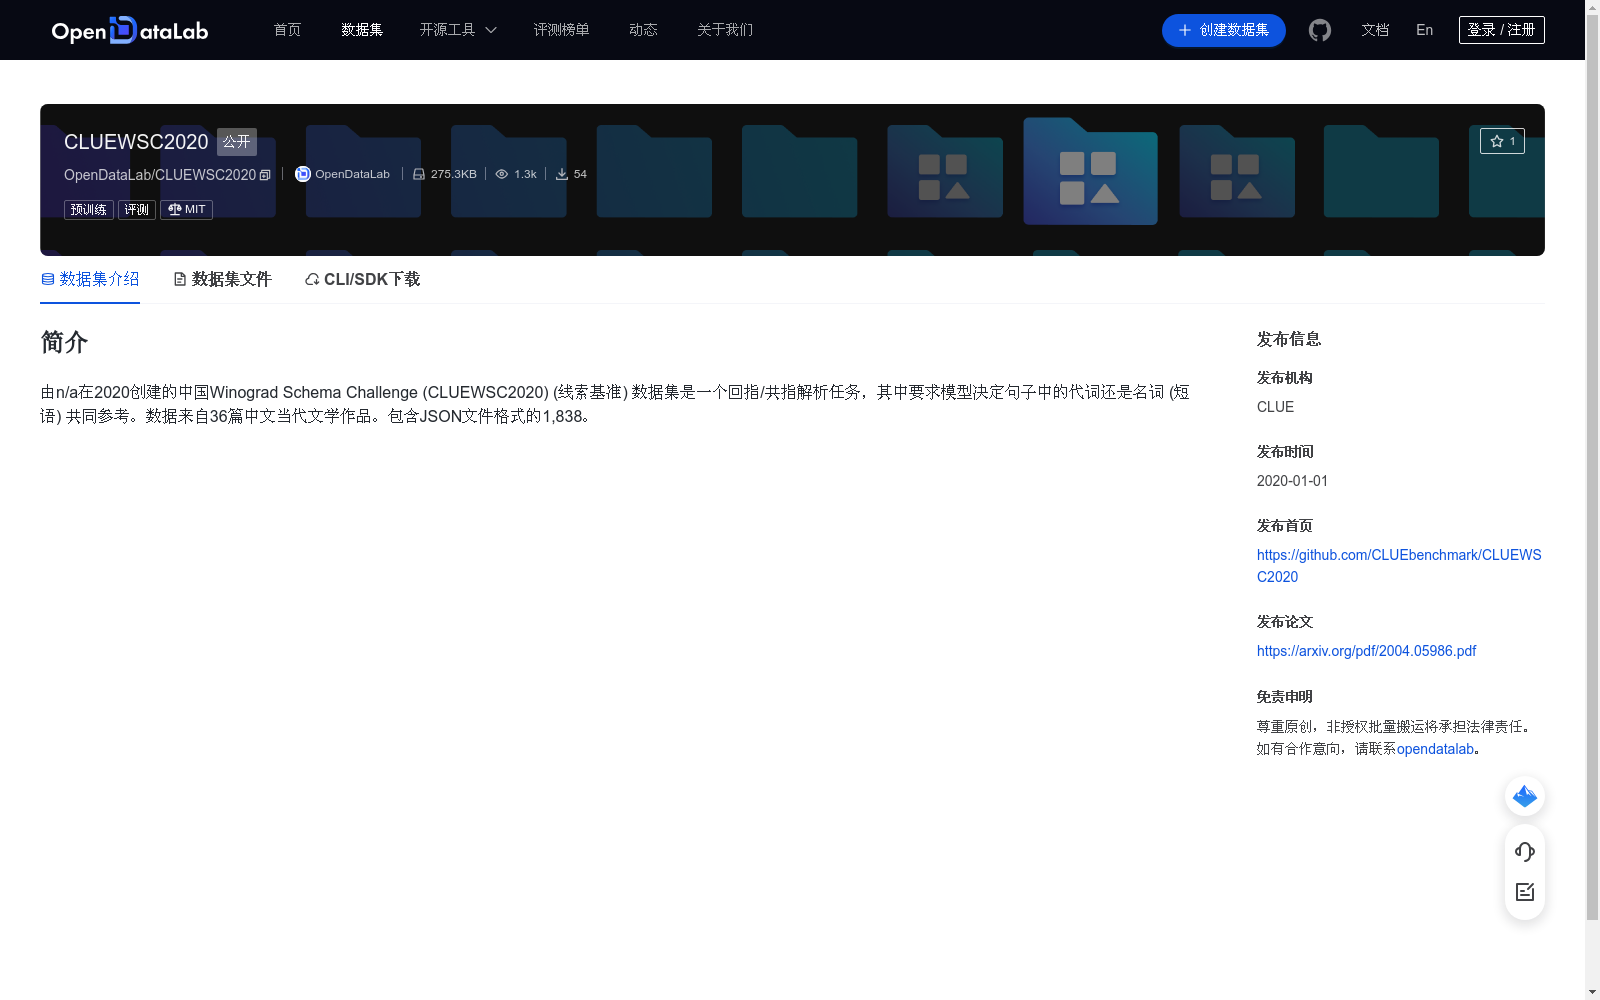Open the feedback edit icon
Viewport: 1600px width, 1000px height.
pos(1524,892)
